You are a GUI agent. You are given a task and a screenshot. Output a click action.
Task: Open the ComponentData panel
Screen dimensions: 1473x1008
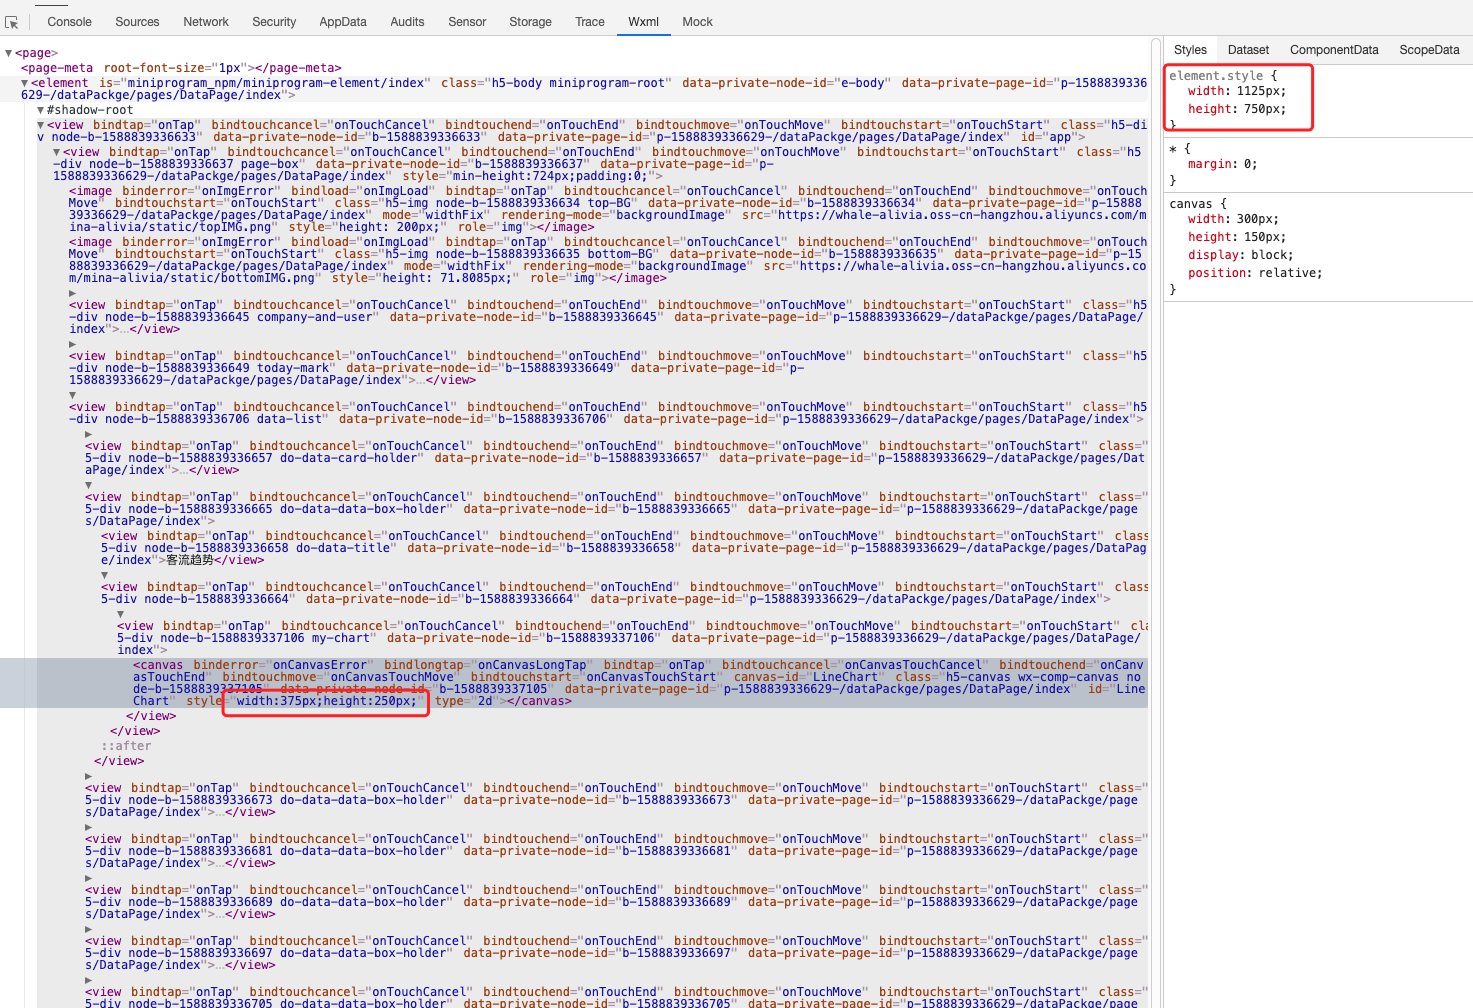pos(1334,49)
